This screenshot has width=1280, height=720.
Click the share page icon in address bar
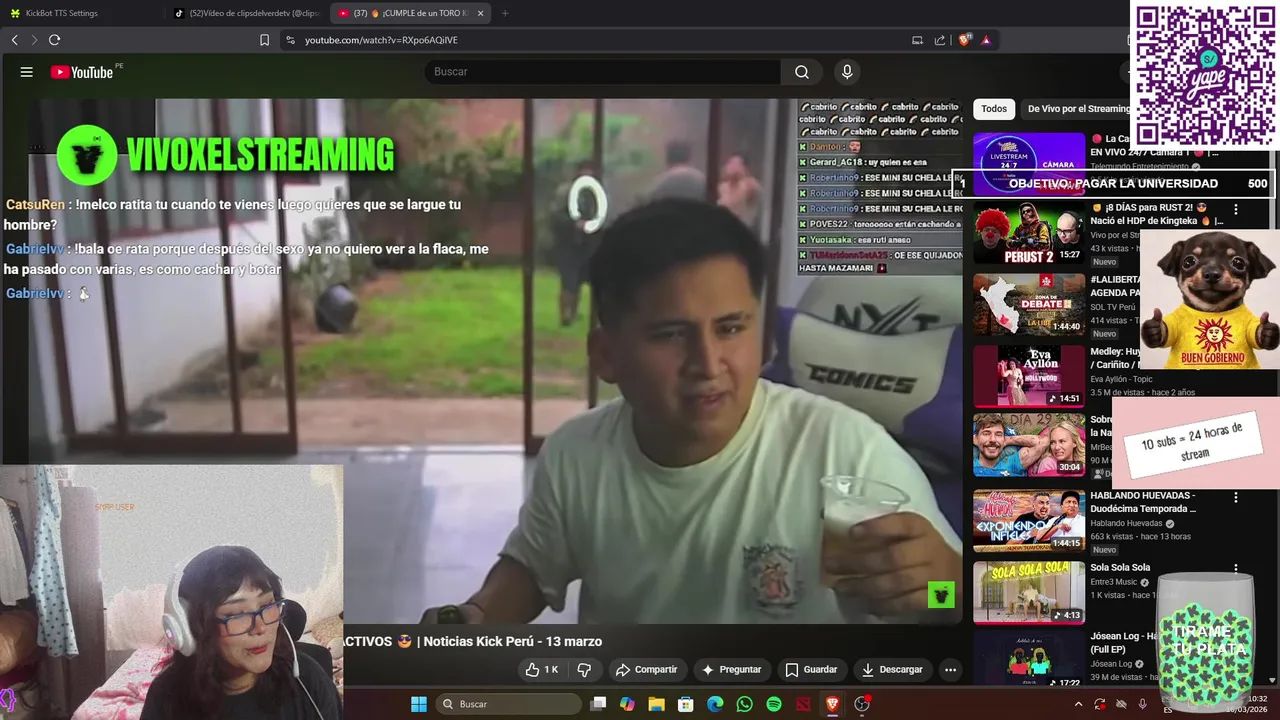tap(940, 40)
